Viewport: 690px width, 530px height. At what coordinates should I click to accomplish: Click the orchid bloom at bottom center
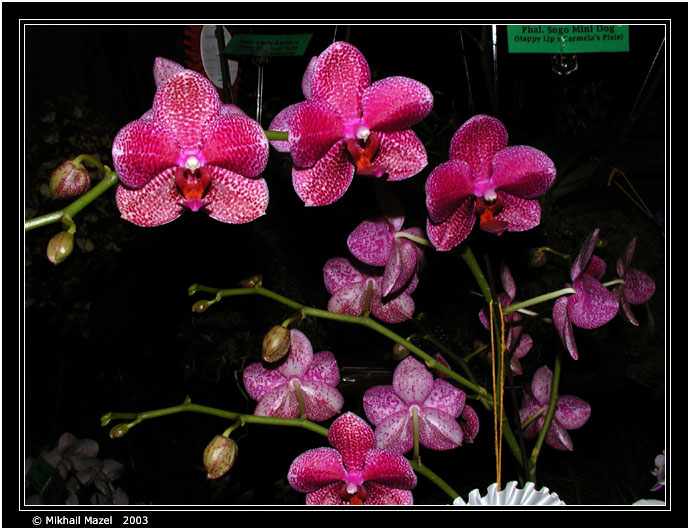[x=351, y=463]
